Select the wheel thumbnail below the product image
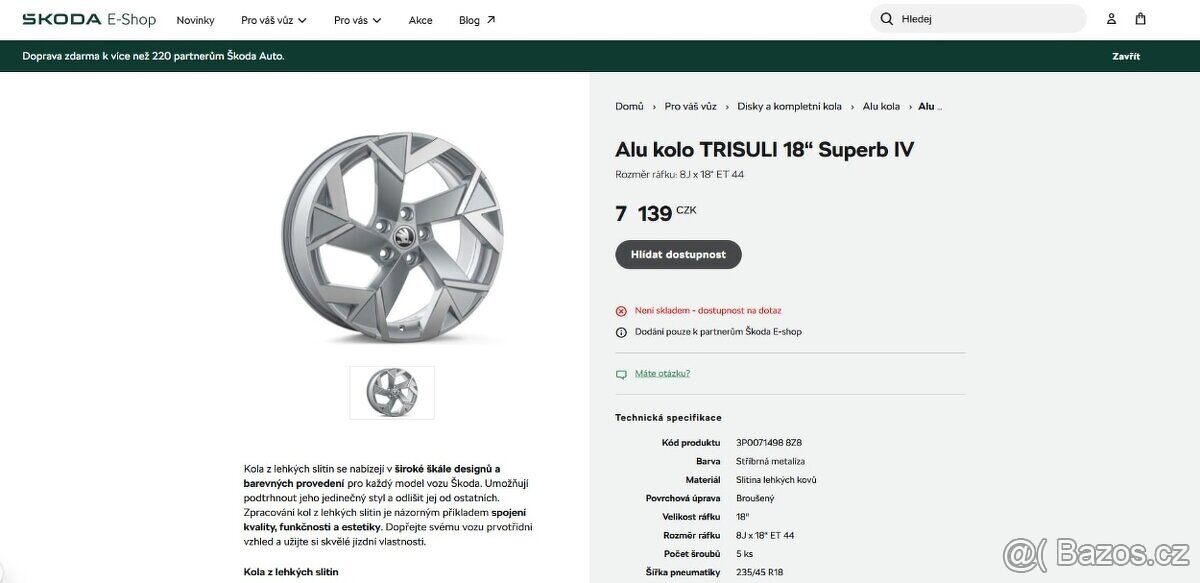Screen dimensions: 1200x583 [x=392, y=392]
